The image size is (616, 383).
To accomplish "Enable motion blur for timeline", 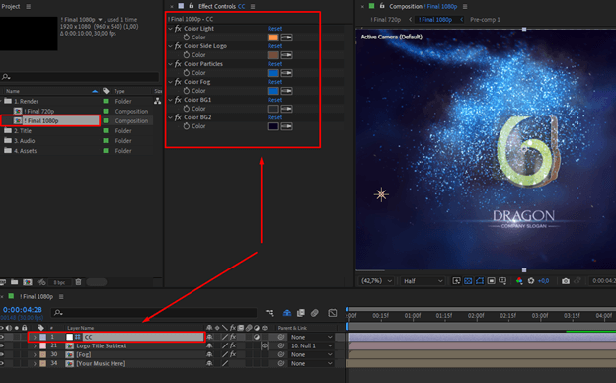I will coord(315,313).
